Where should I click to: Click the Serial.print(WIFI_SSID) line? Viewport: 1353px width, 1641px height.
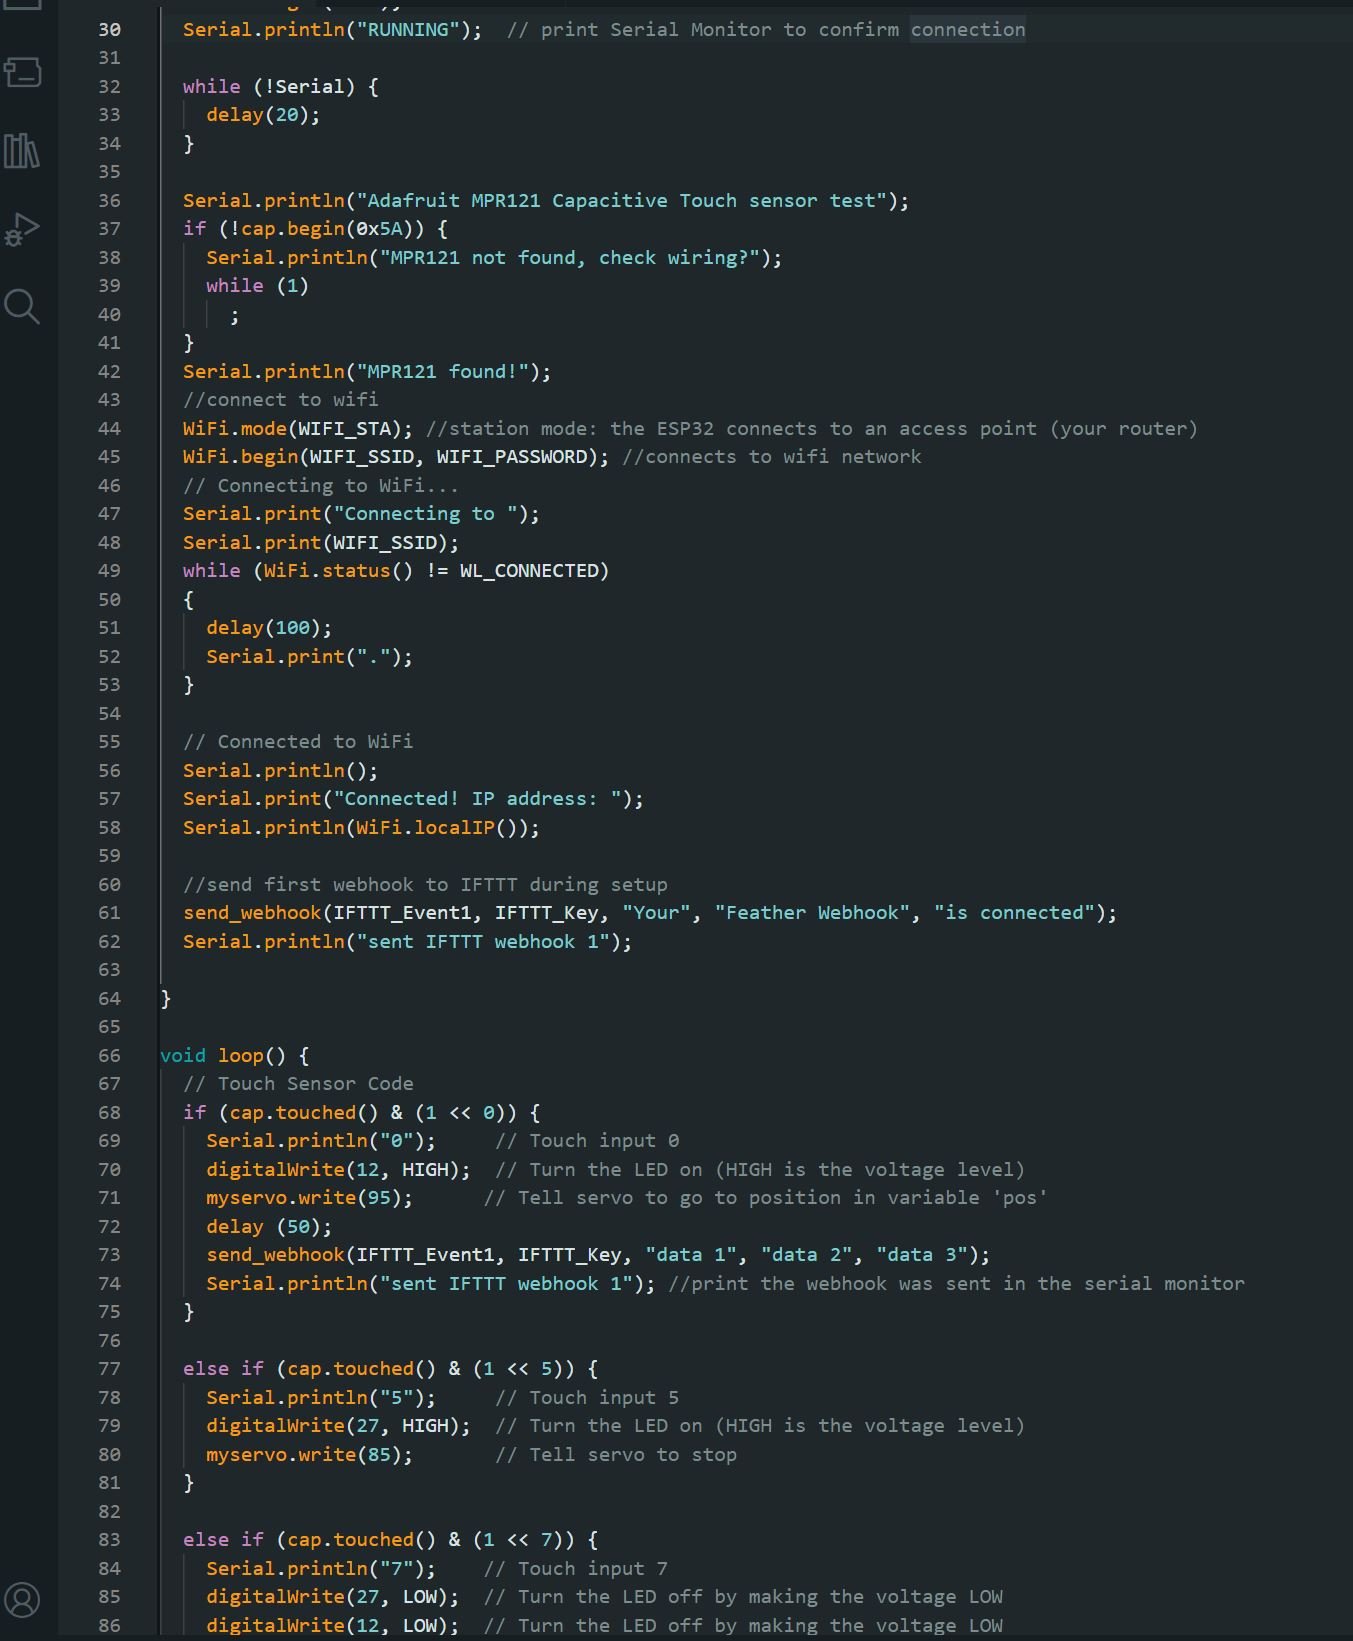coord(321,543)
